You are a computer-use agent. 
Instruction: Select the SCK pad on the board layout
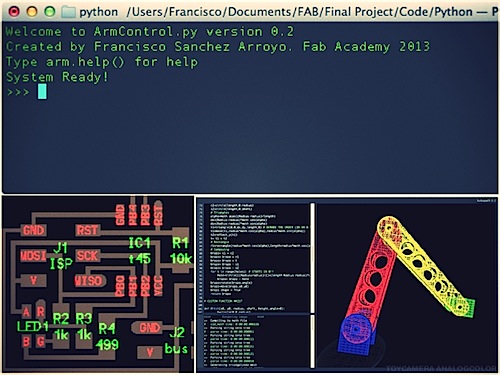tap(87, 256)
